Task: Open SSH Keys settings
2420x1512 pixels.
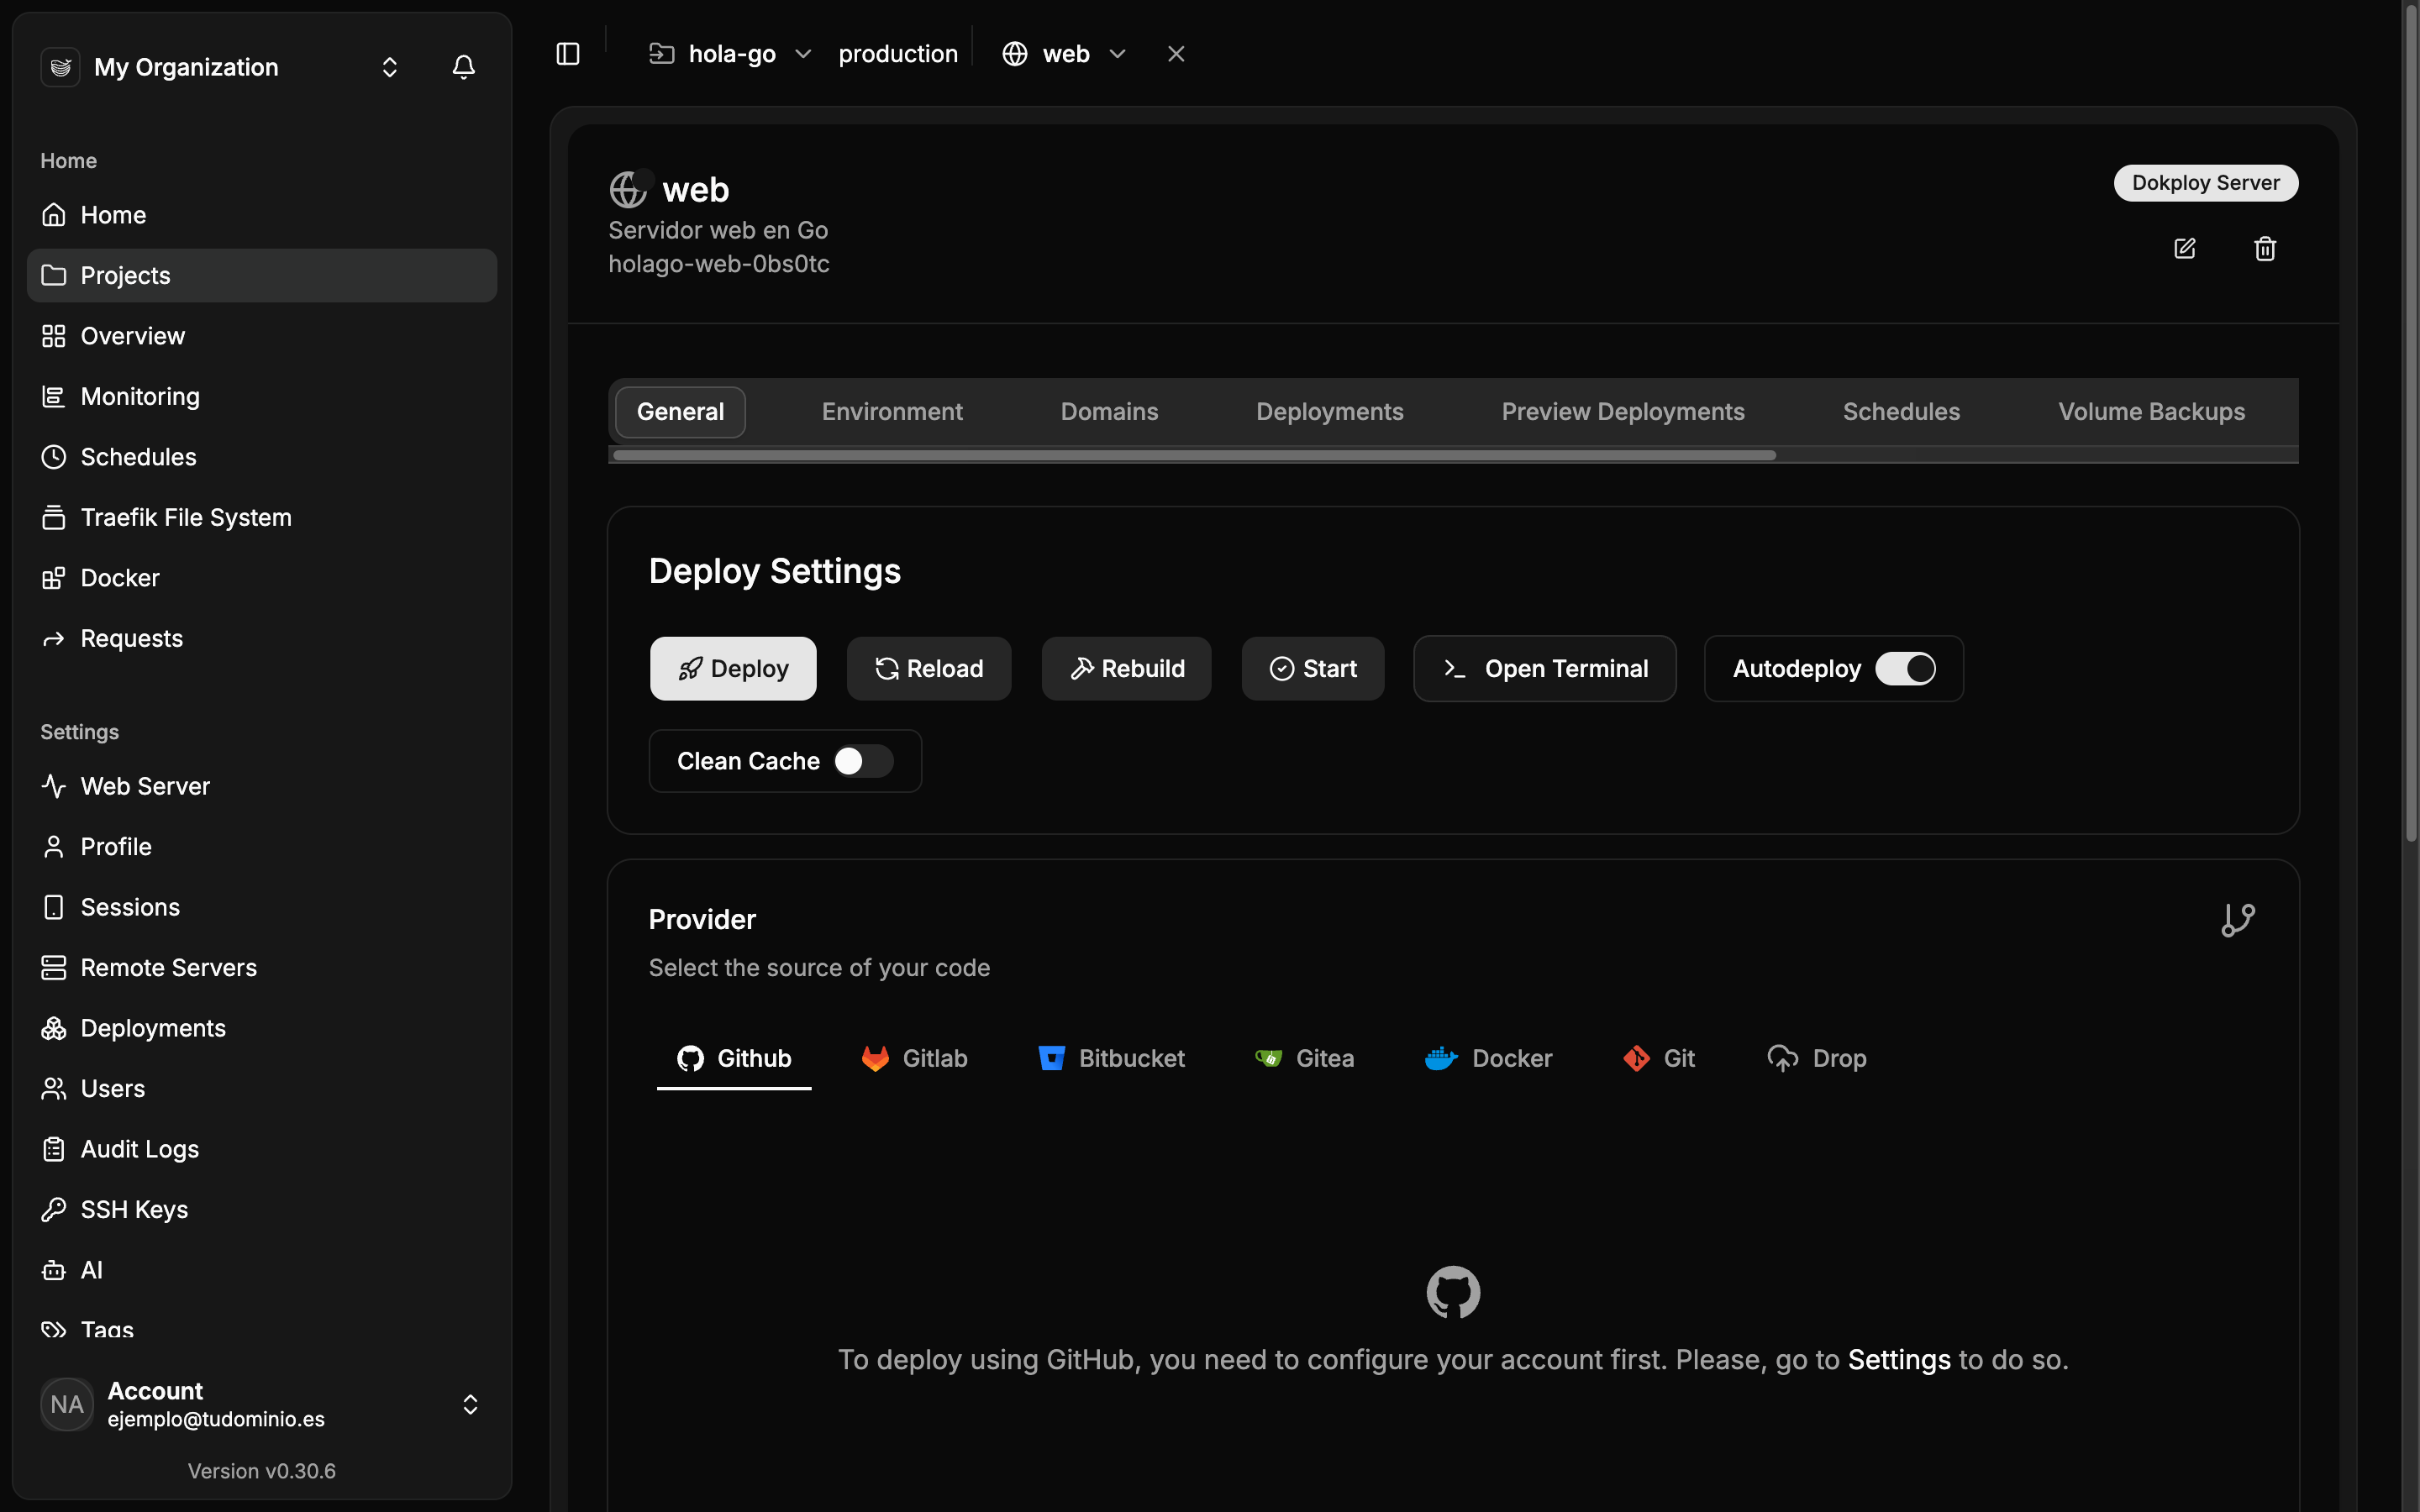Action: 262,1210
